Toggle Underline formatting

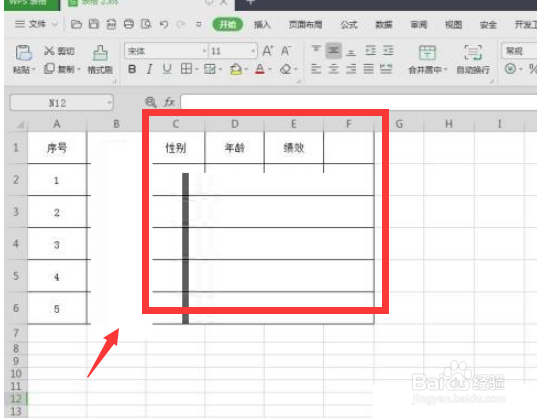[x=167, y=69]
